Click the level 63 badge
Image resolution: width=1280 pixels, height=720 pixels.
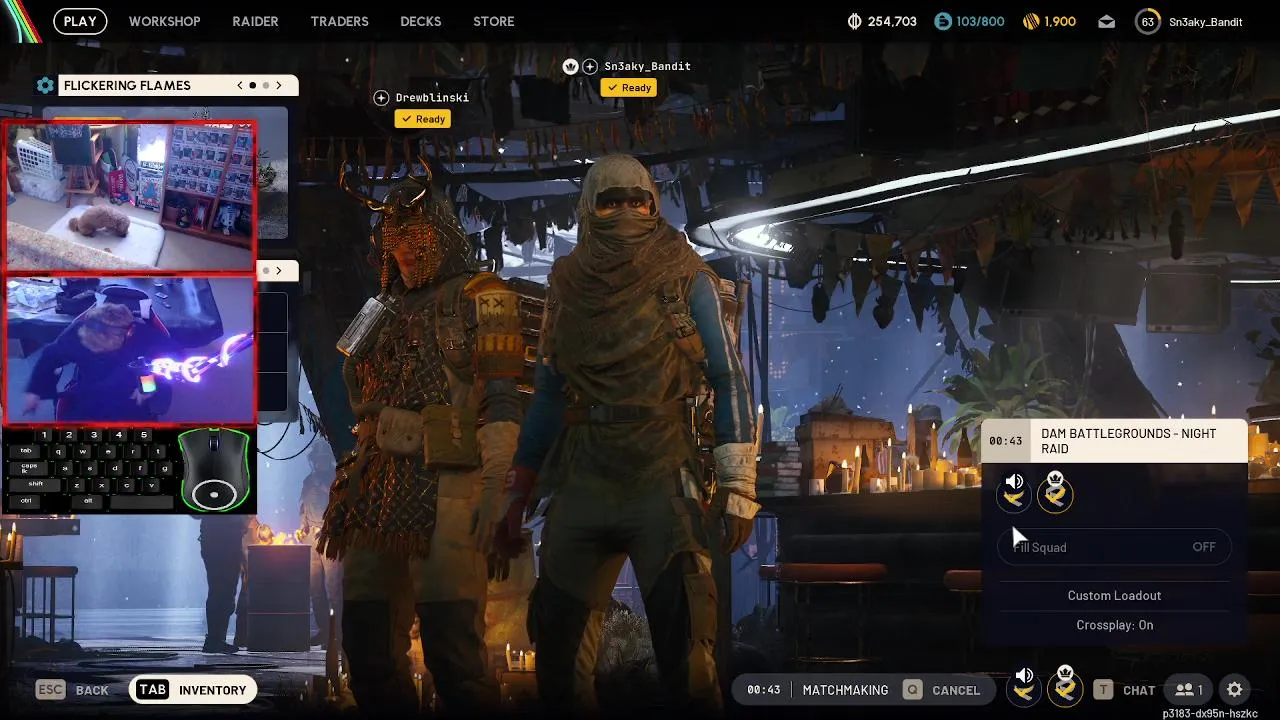[x=1147, y=21]
